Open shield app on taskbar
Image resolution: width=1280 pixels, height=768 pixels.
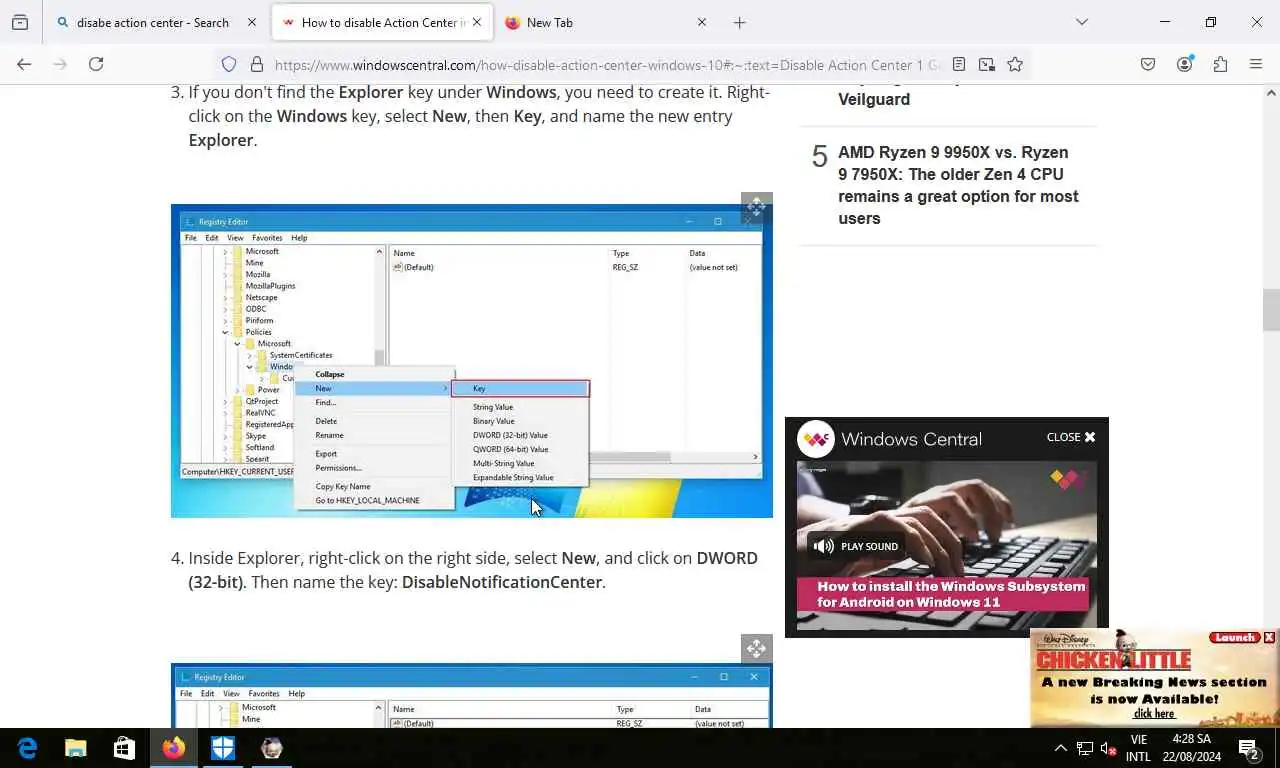(x=222, y=748)
